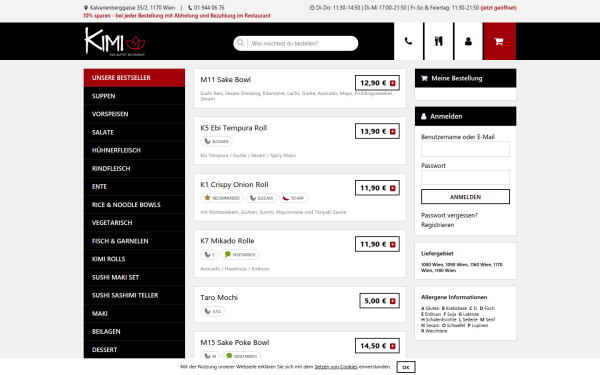Open Fisch & Garnelen category

click(x=134, y=241)
